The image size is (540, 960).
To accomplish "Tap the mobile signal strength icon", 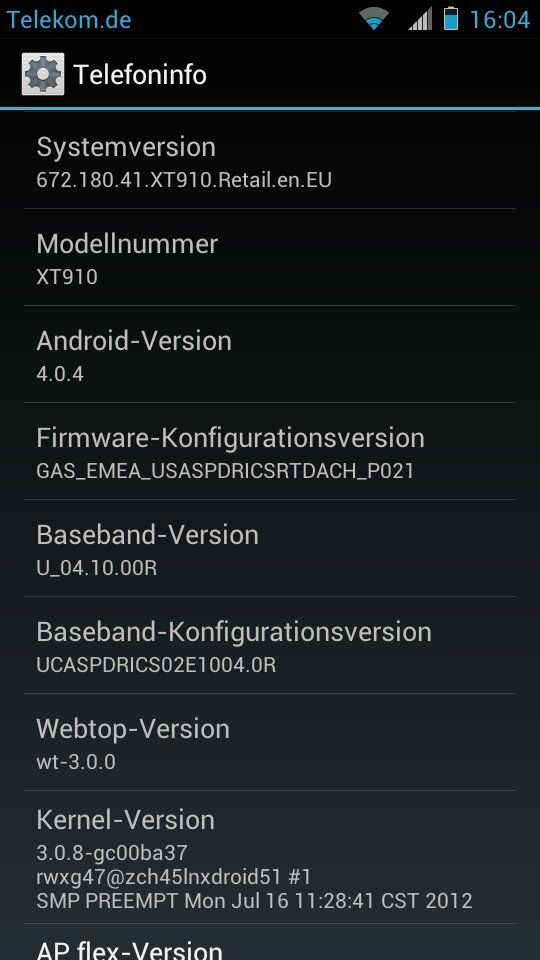I will tap(420, 19).
